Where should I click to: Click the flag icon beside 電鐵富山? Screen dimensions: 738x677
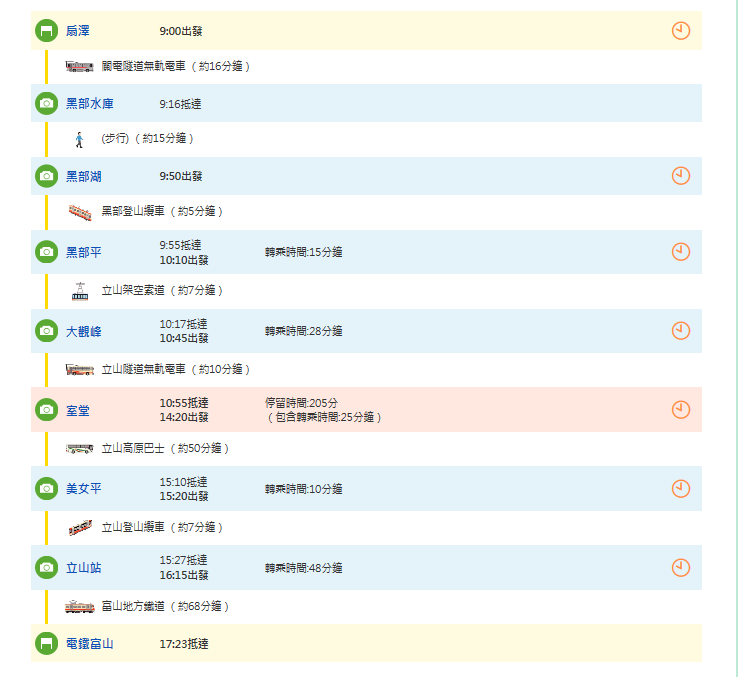tap(46, 643)
